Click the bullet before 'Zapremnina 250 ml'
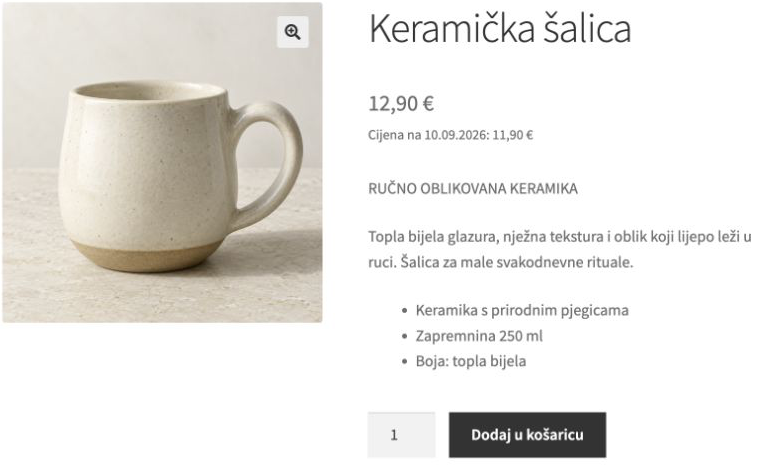Image resolution: width=782 pixels, height=476 pixels. (404, 336)
